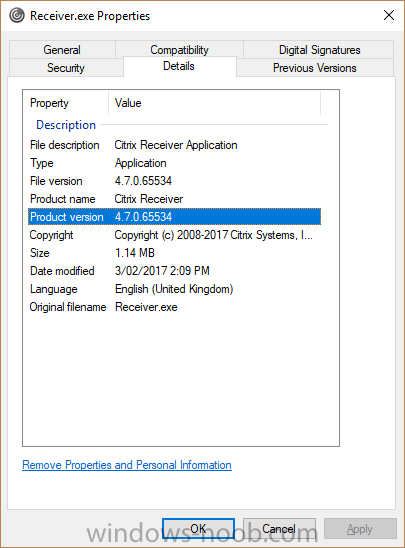Select the Date modified row
Image resolution: width=405 pixels, height=548 pixels.
[x=174, y=271]
